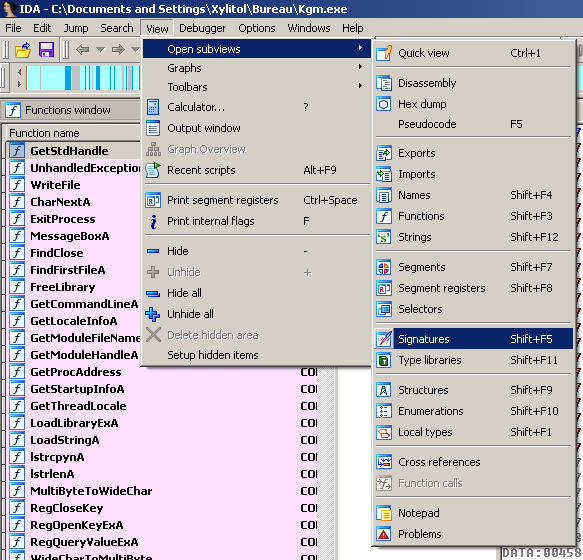
Task: Open the Windows menu
Action: coord(309,28)
